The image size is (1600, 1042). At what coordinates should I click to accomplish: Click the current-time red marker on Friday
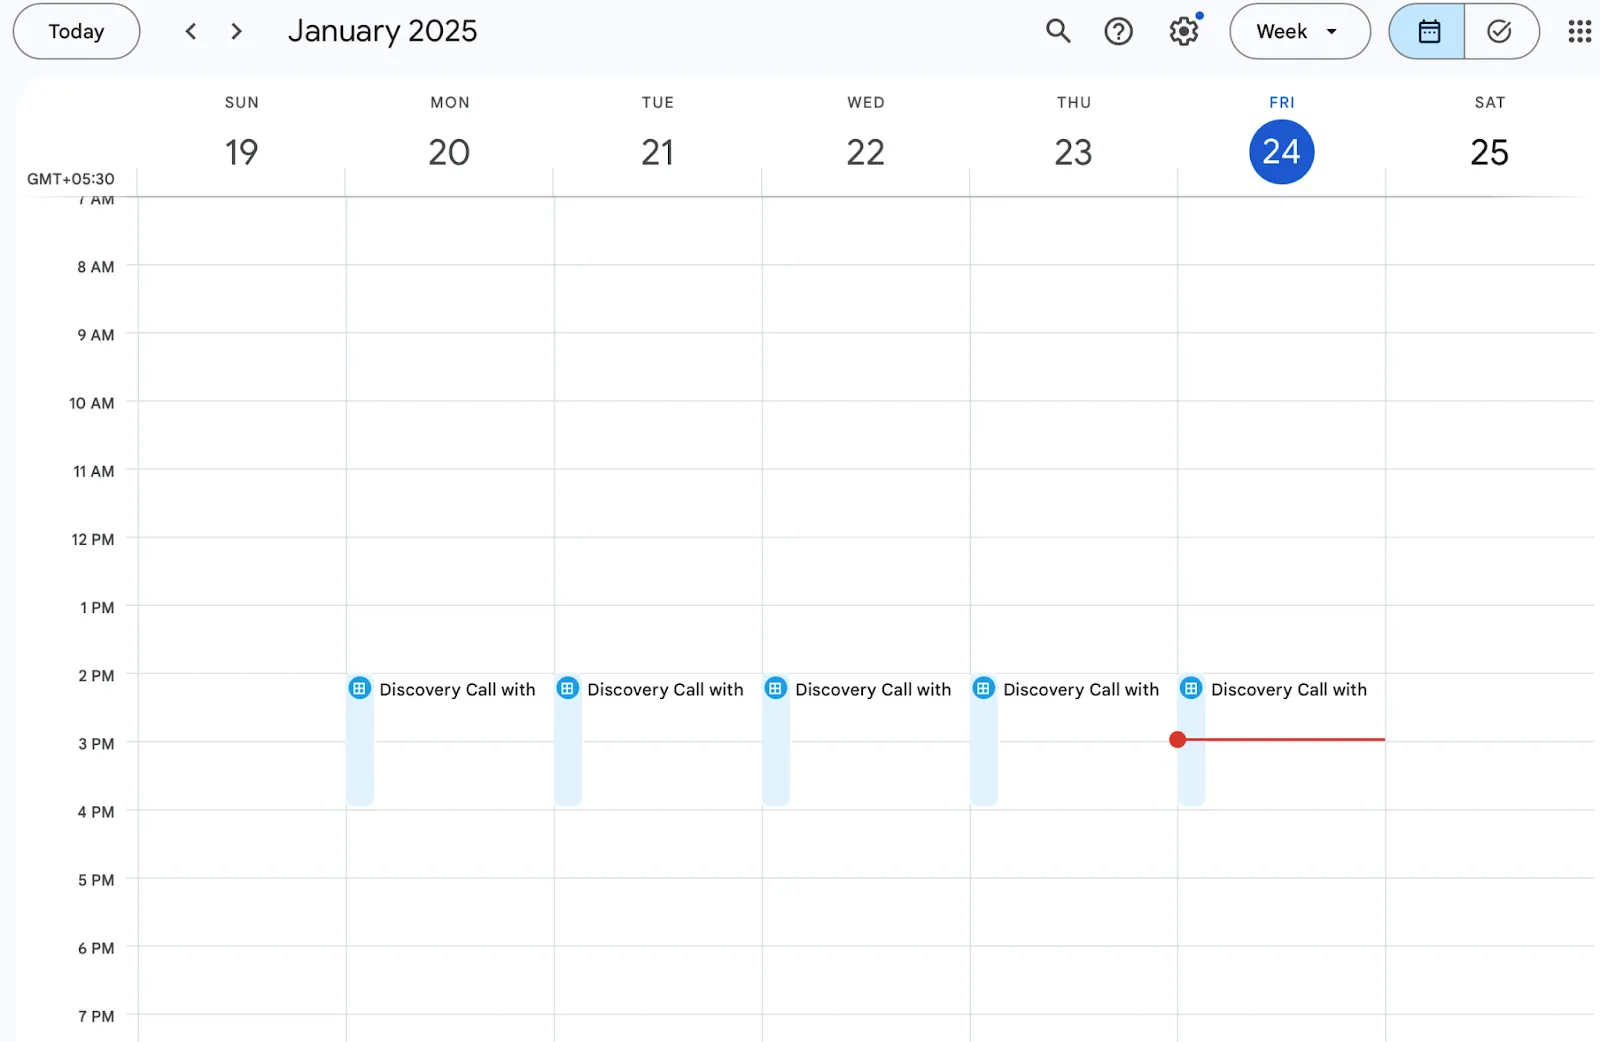pyautogui.click(x=1178, y=739)
